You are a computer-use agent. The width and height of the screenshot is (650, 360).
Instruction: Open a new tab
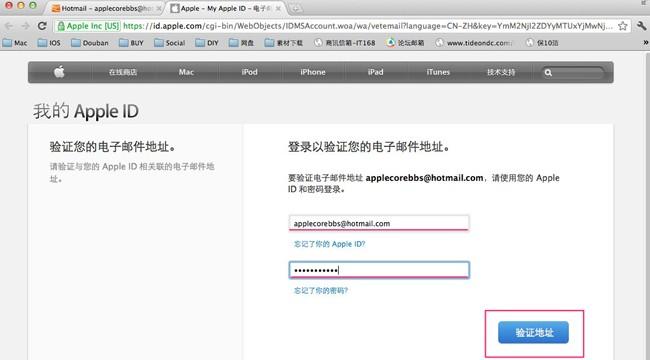tap(295, 8)
